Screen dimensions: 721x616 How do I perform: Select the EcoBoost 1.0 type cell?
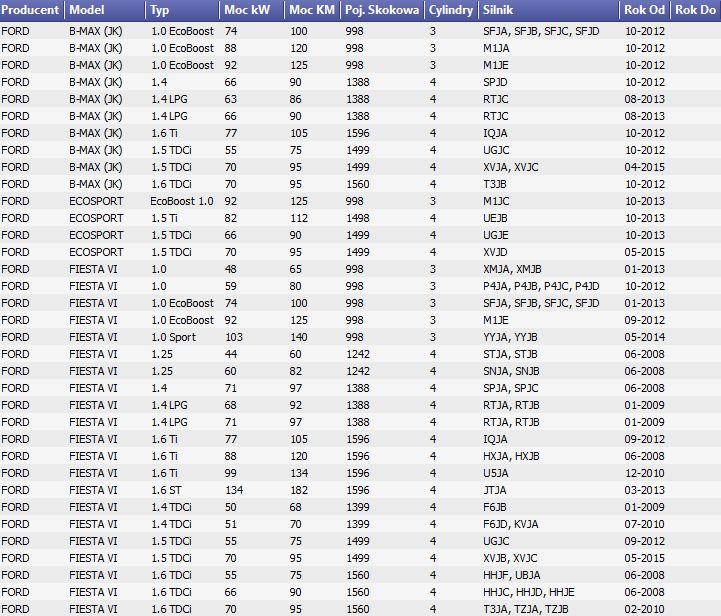coord(182,201)
